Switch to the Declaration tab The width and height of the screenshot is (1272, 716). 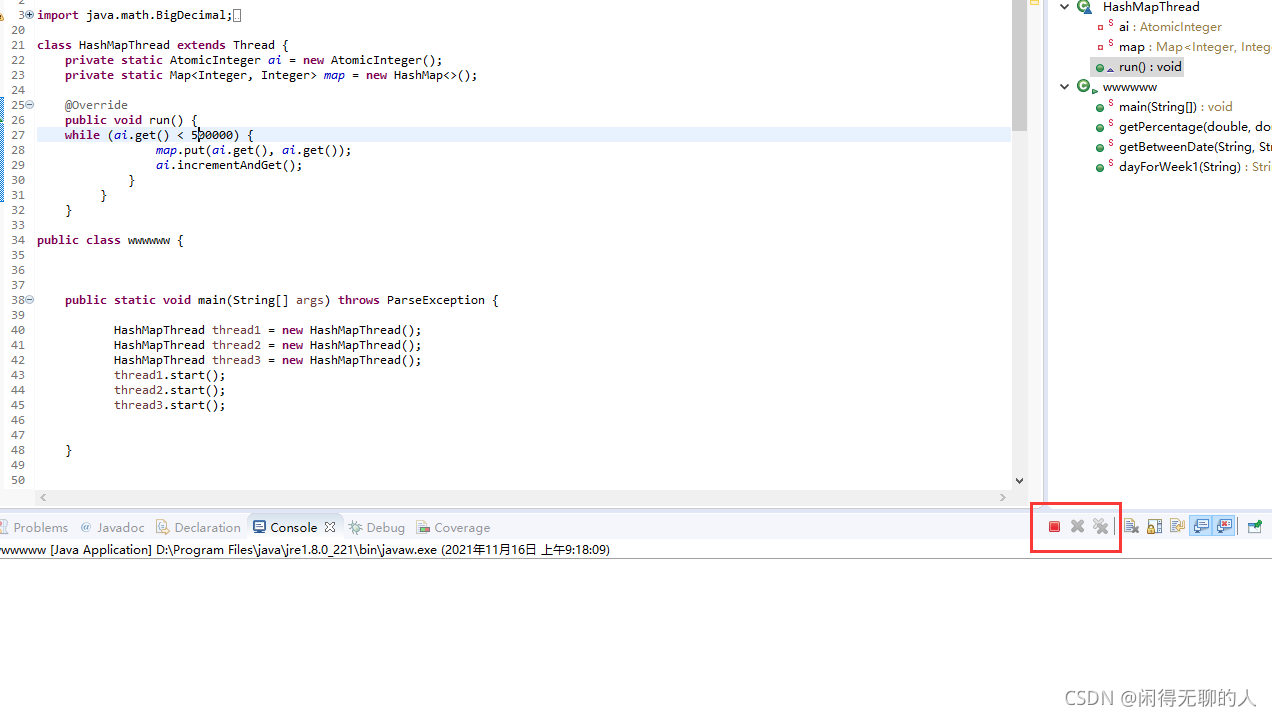pos(199,527)
